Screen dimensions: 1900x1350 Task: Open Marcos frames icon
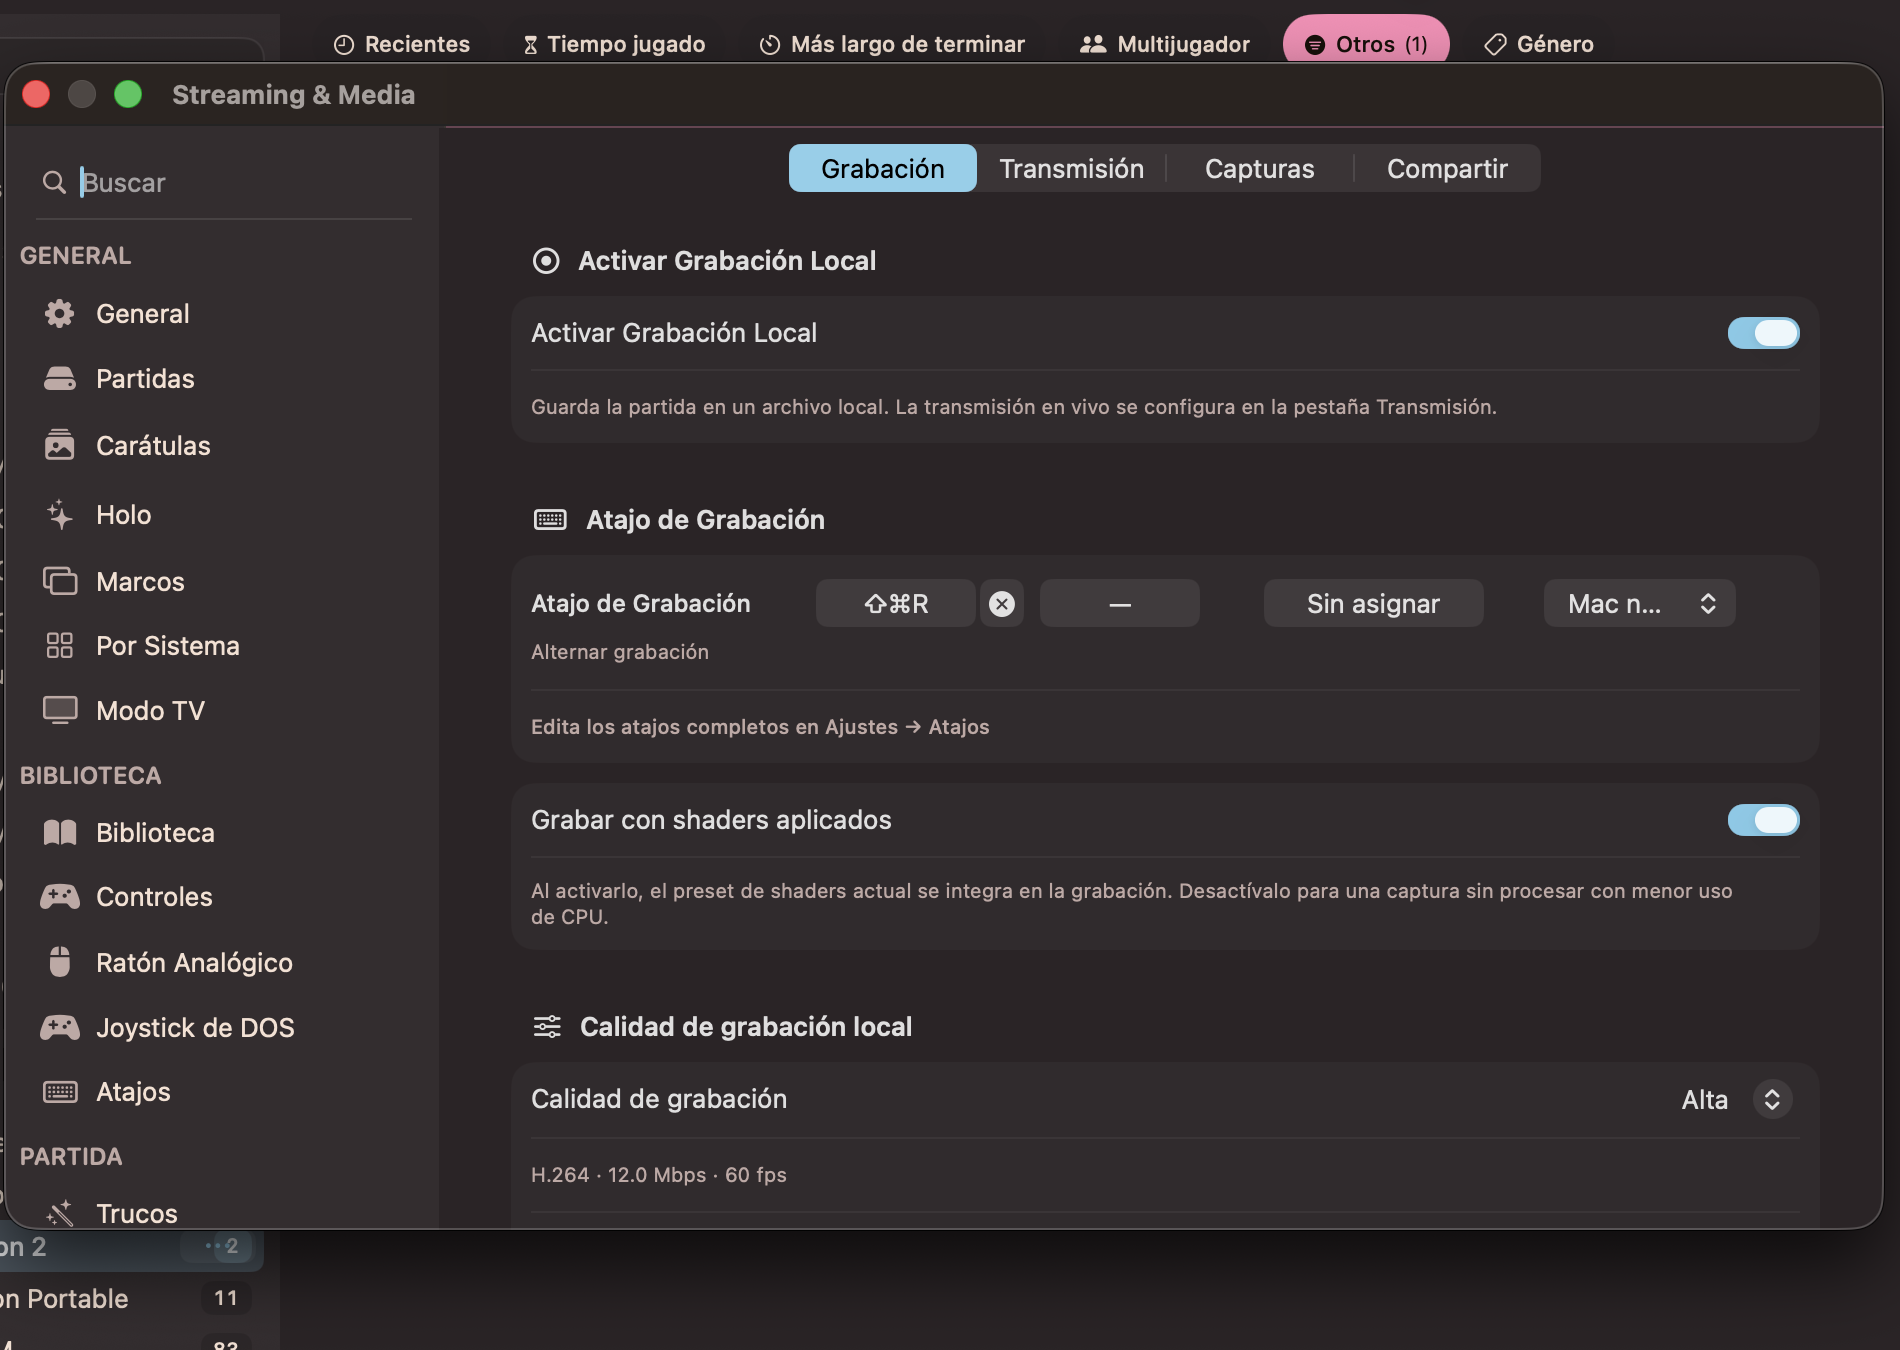[x=60, y=581]
